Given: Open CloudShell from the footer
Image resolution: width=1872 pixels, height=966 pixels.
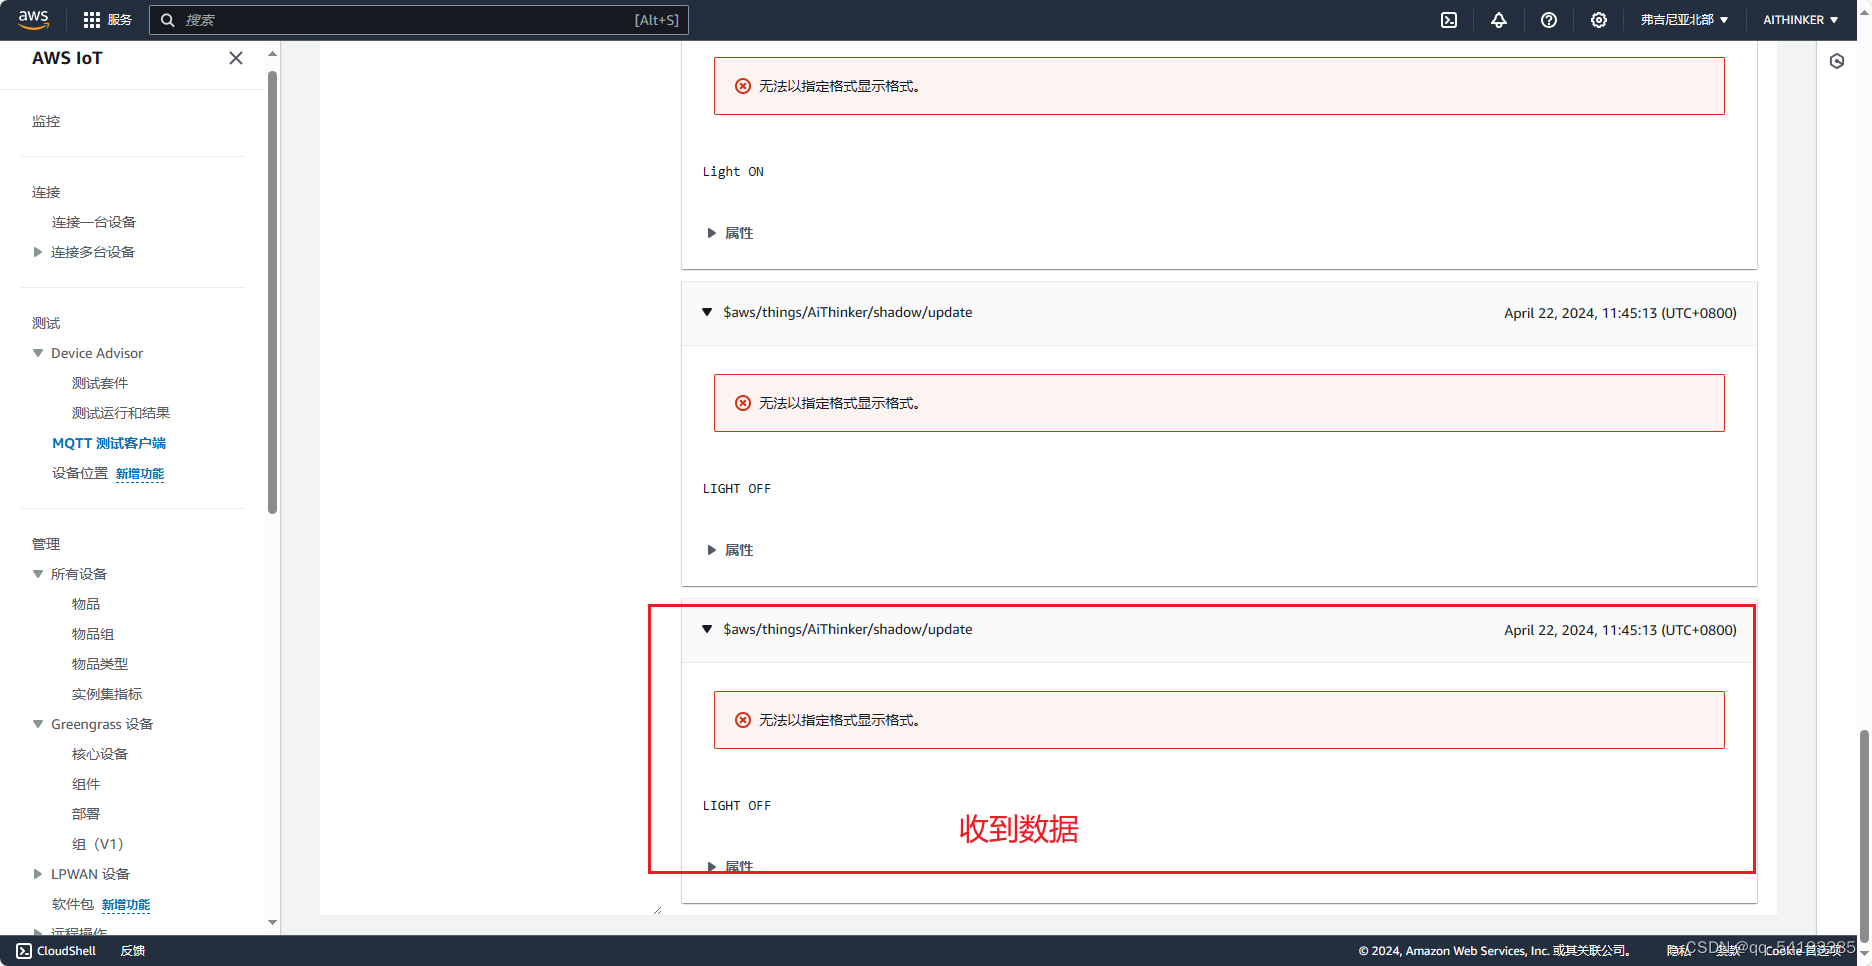Looking at the screenshot, I should 56,951.
